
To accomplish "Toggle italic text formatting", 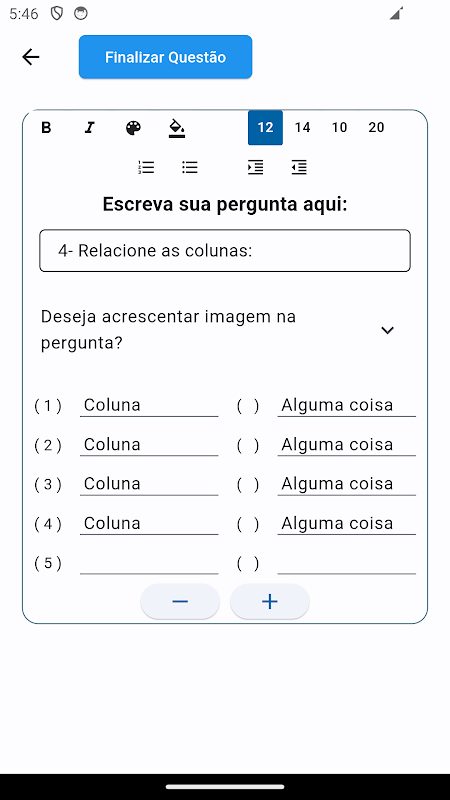I will (90, 128).
